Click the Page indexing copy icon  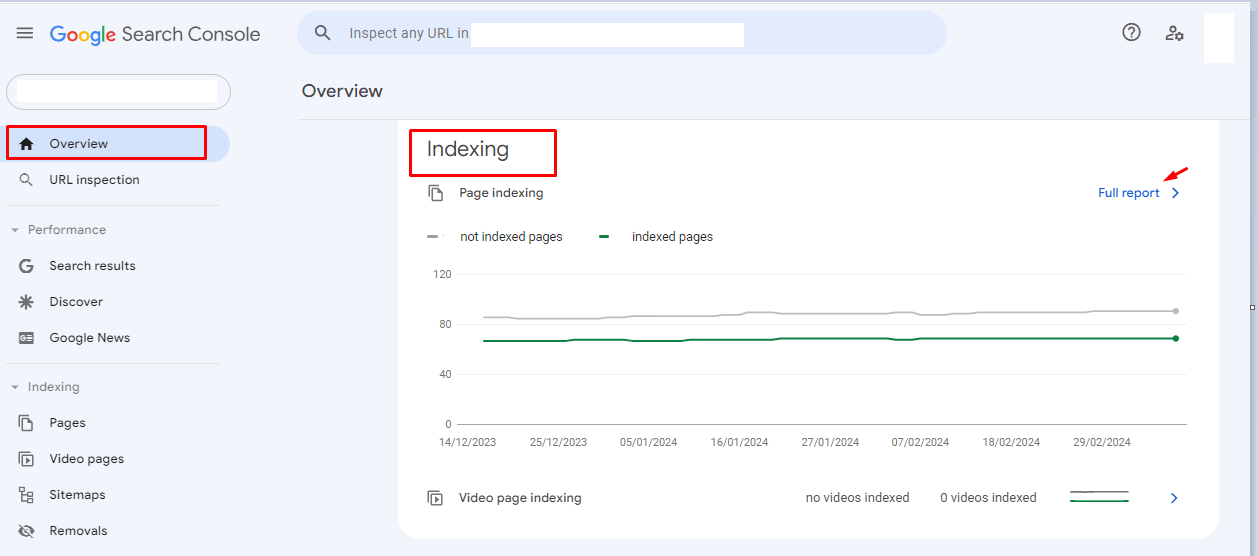(x=436, y=193)
